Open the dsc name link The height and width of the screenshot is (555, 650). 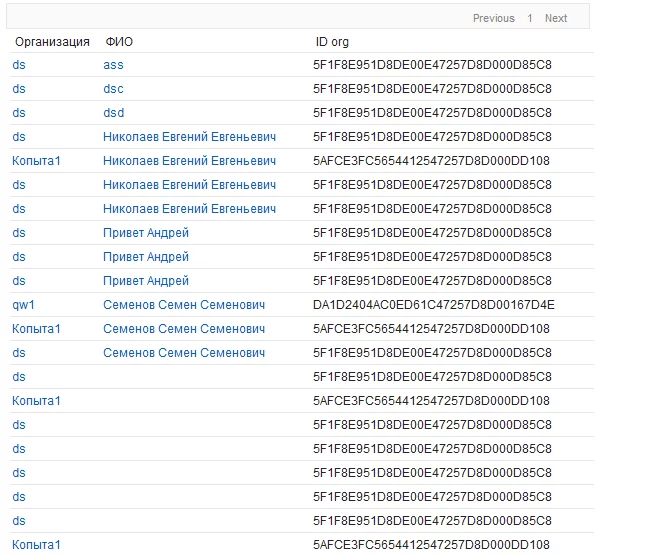click(113, 89)
